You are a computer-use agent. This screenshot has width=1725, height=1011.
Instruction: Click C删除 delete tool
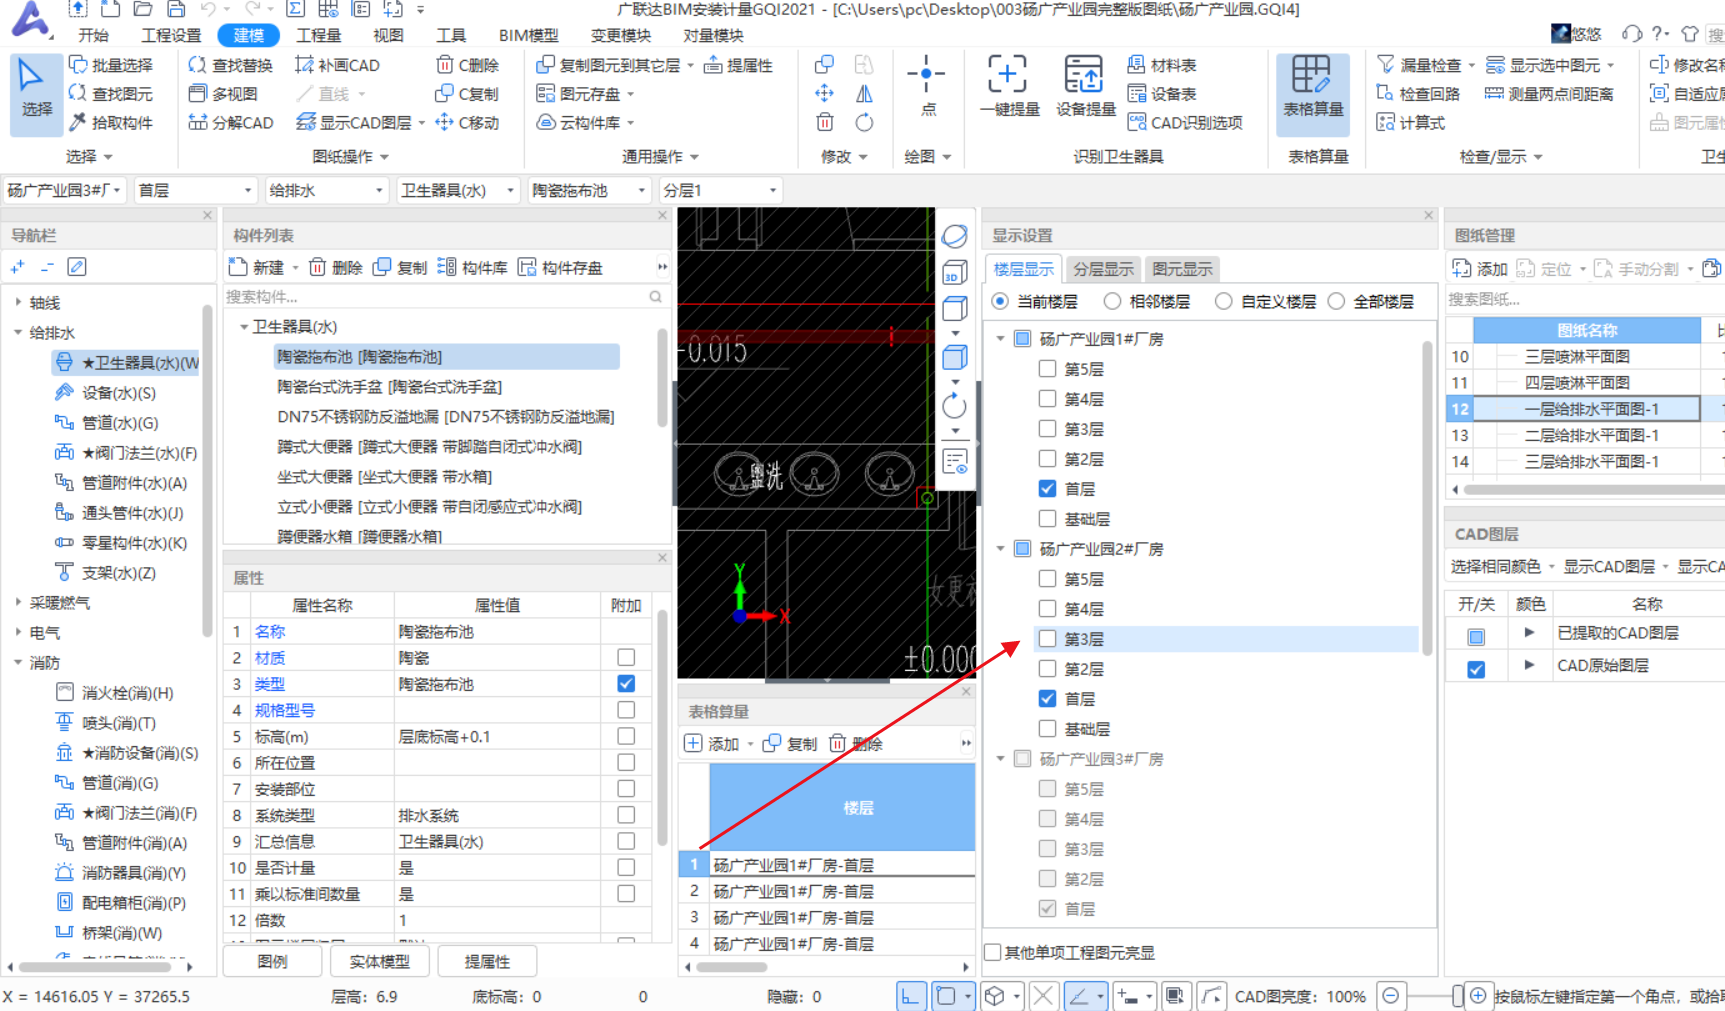[x=467, y=65]
